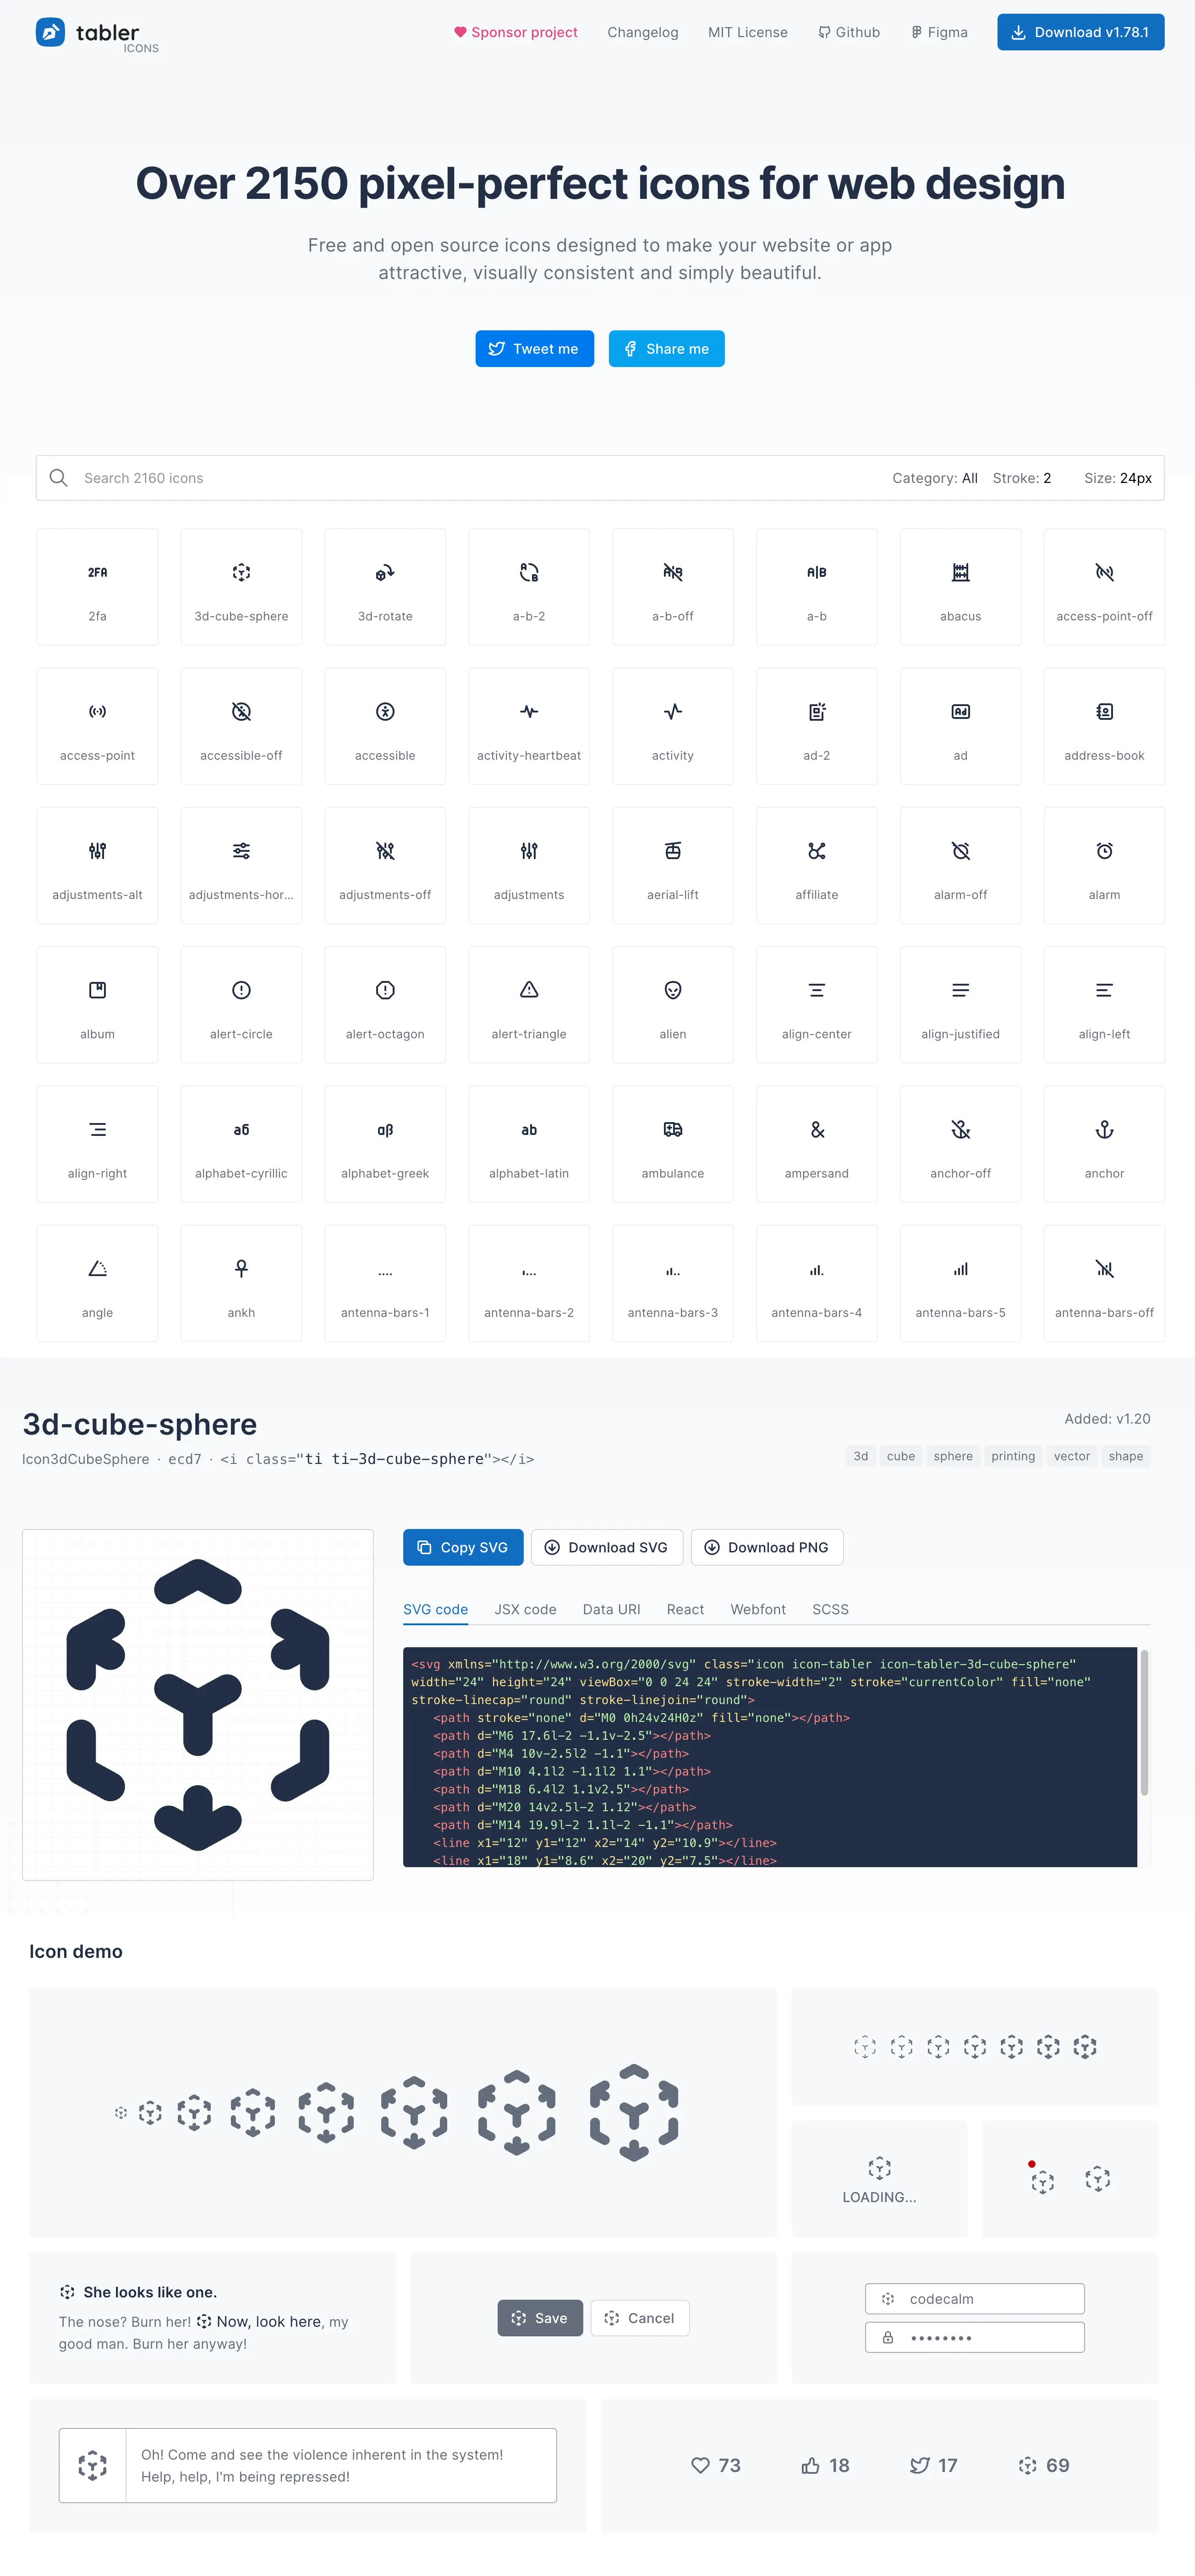Screen dimensions: 1195x2576
Task: Select the alien icon
Action: 672,1004
